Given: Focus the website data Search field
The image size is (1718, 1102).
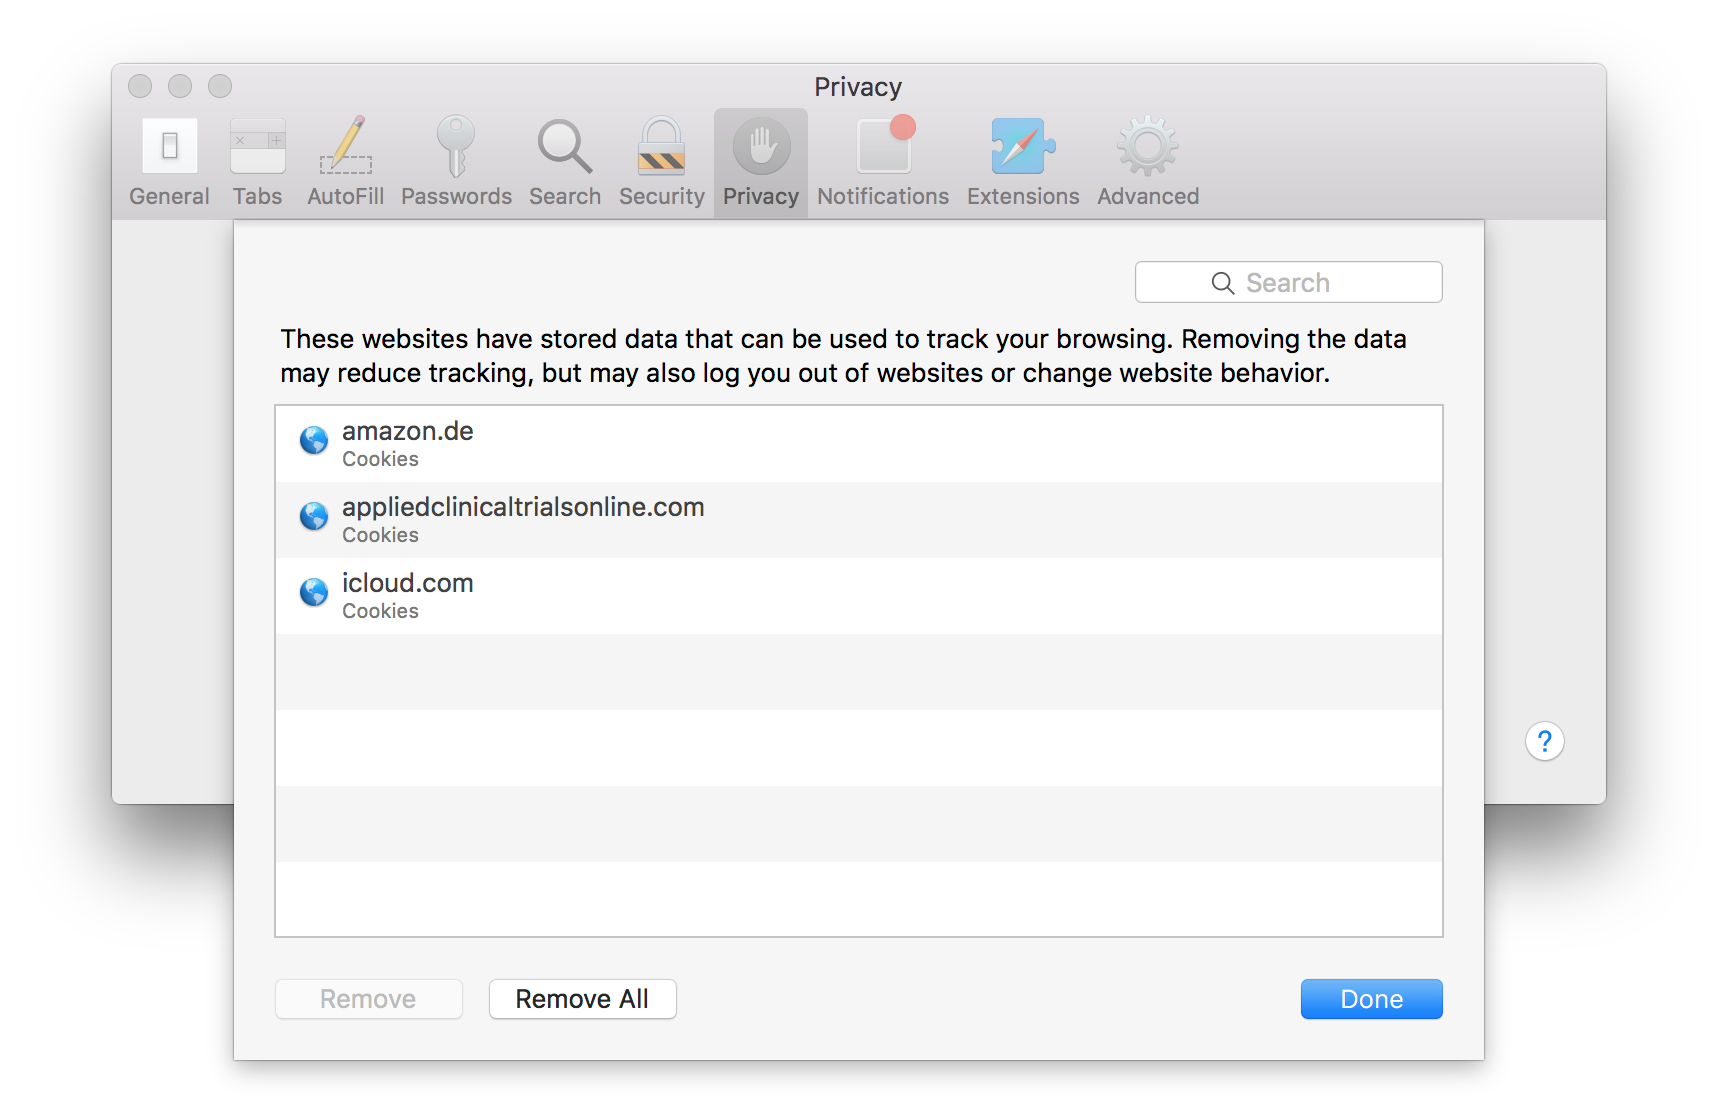Looking at the screenshot, I should [1288, 283].
